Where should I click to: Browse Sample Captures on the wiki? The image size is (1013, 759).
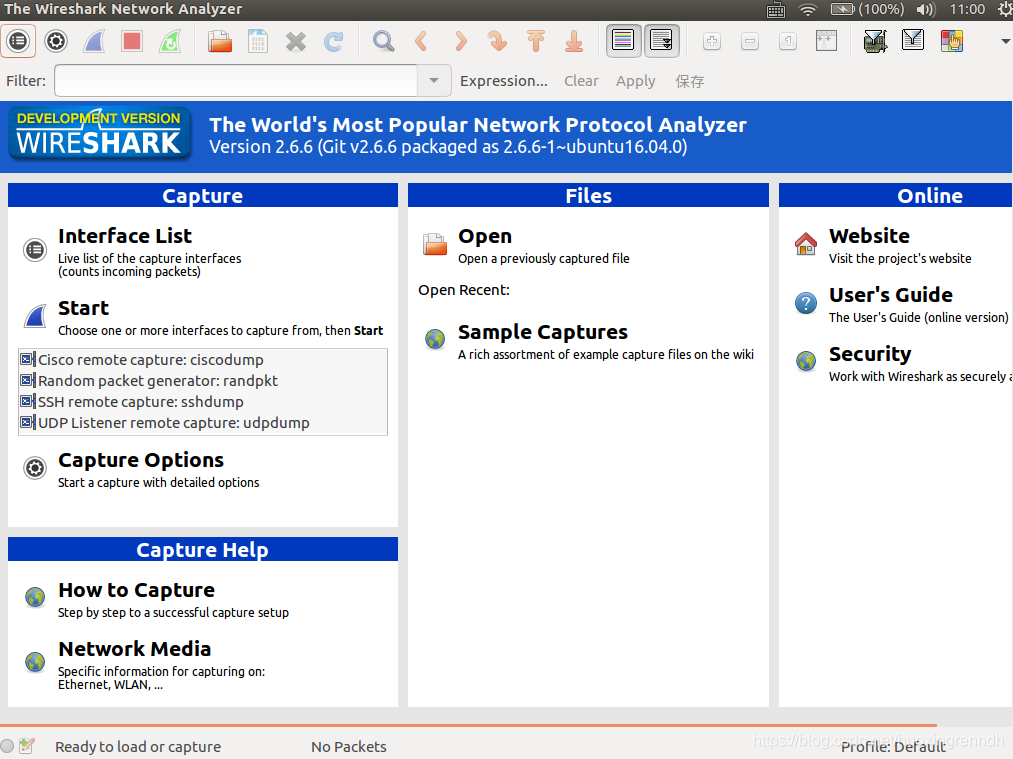coord(543,332)
